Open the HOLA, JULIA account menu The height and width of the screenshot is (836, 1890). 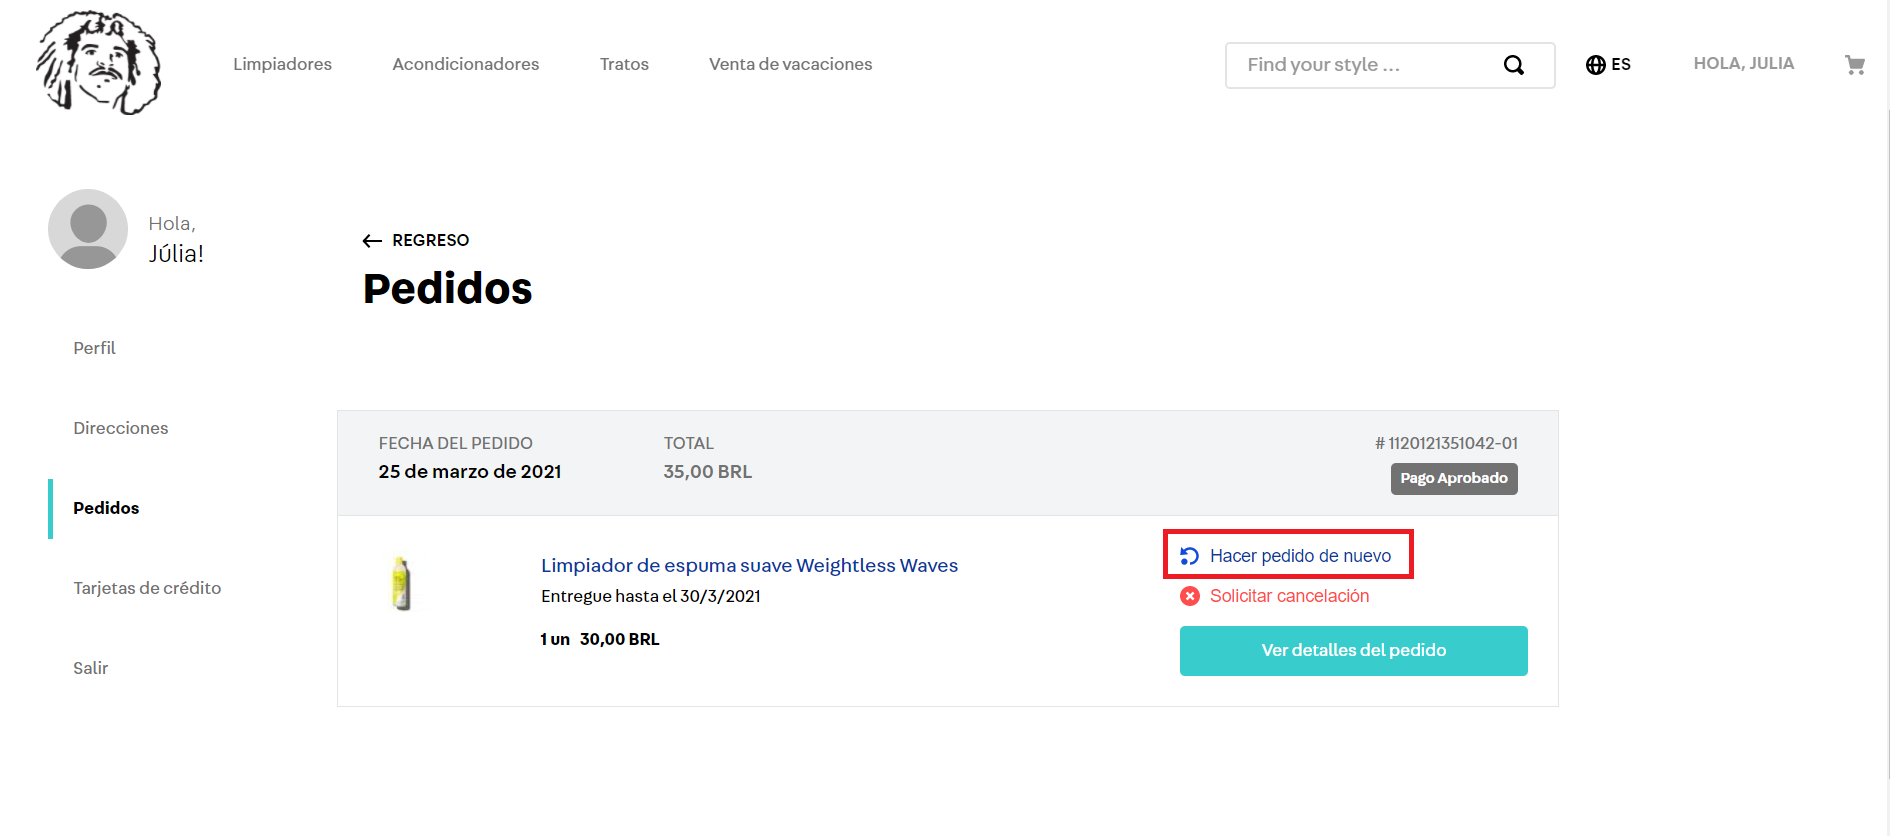coord(1743,64)
